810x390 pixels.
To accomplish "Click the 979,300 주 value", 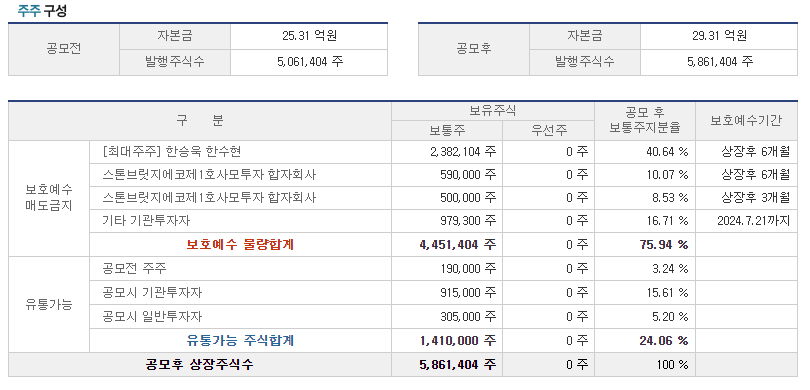I will 468,221.
